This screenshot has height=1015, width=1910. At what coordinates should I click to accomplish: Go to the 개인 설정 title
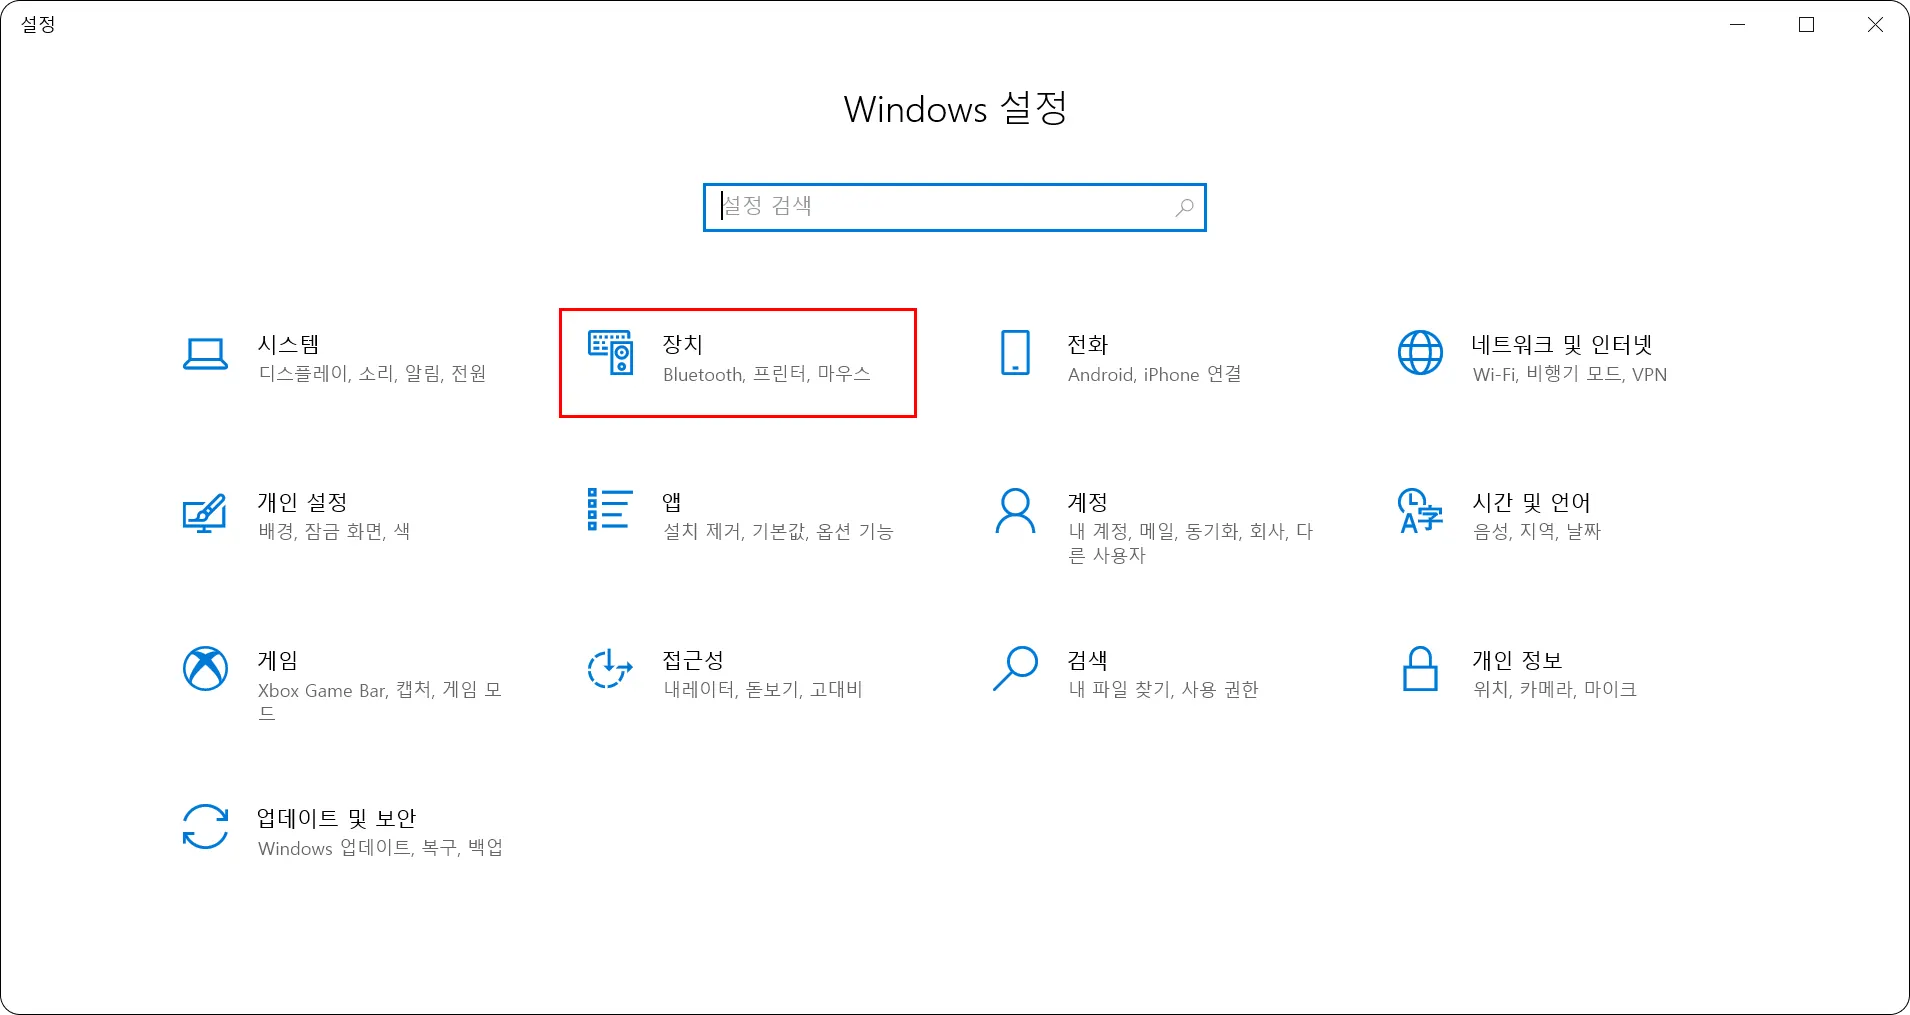point(303,502)
